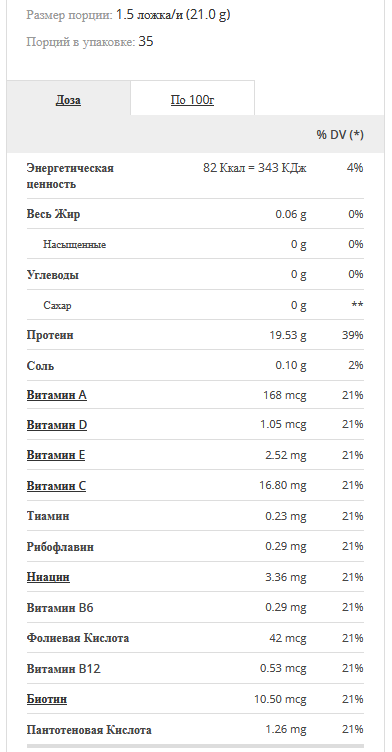Switch to the Доза tab

pos(68,100)
